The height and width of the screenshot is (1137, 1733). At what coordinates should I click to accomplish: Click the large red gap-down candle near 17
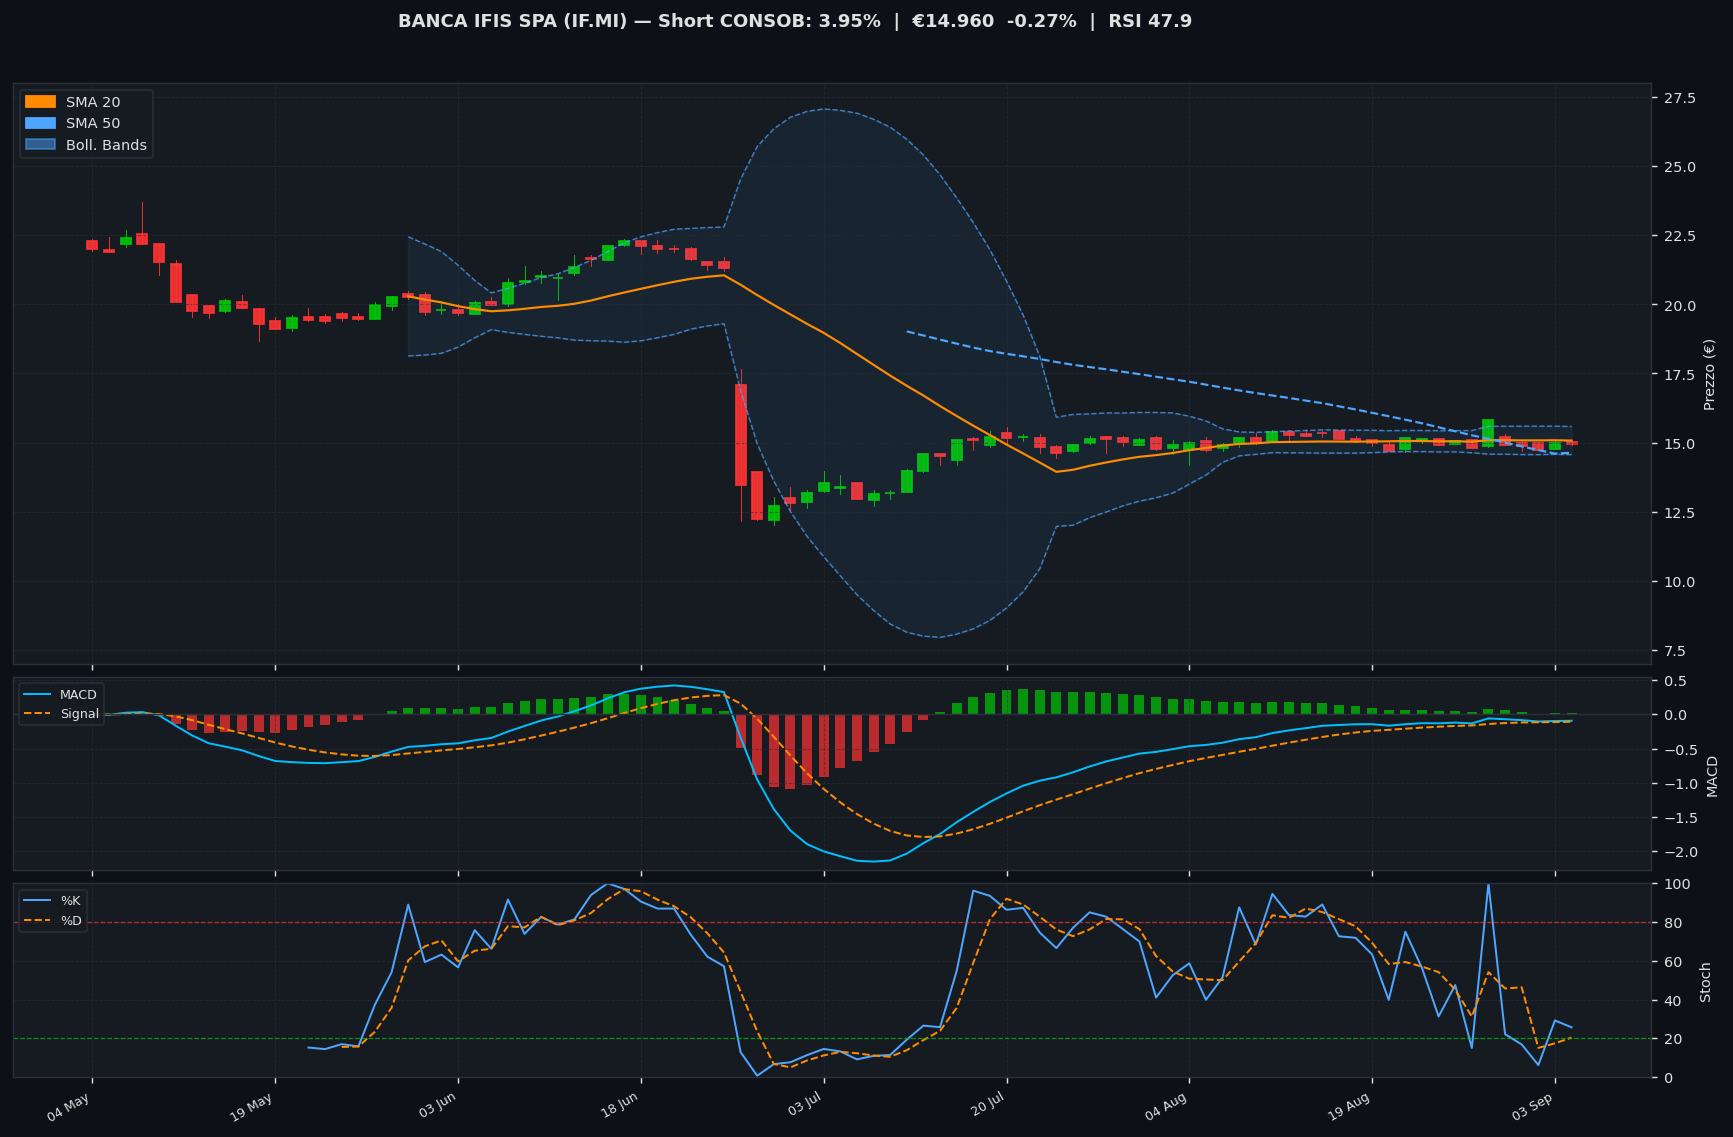click(741, 435)
